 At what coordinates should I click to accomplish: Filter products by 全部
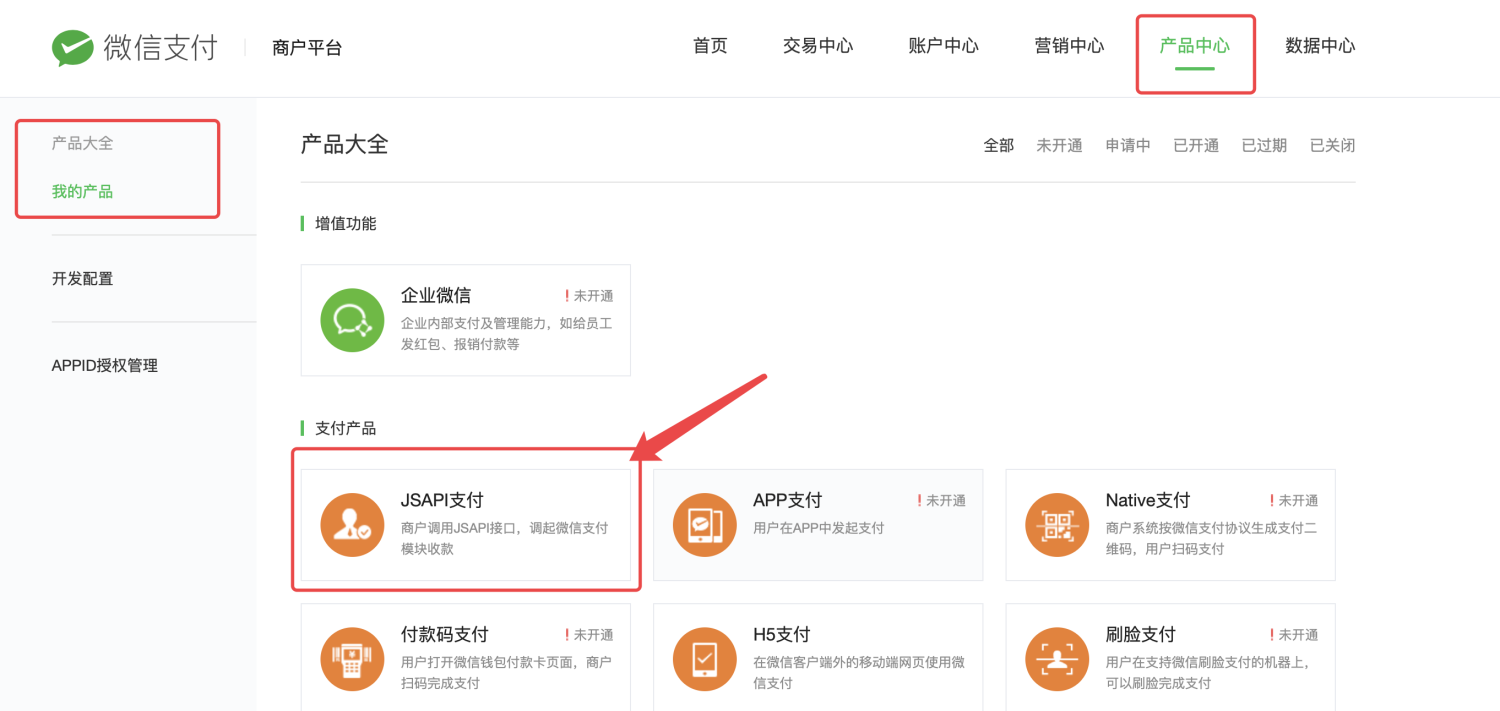point(999,145)
